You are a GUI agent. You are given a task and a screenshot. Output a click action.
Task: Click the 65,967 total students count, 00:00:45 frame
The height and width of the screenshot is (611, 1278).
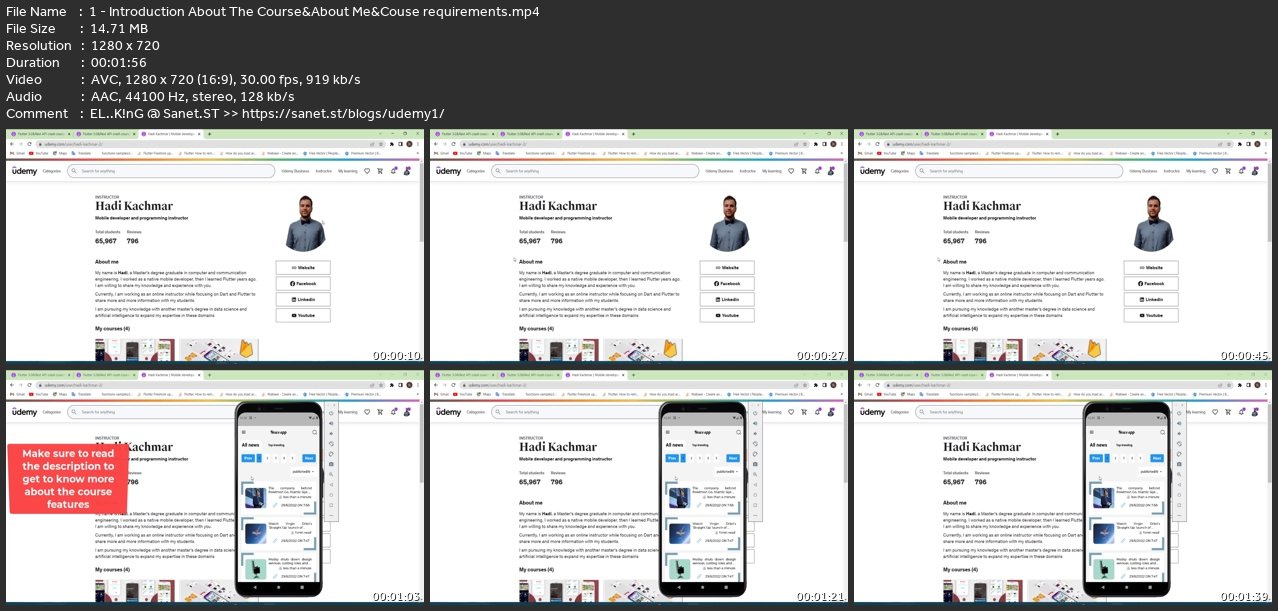point(952,241)
